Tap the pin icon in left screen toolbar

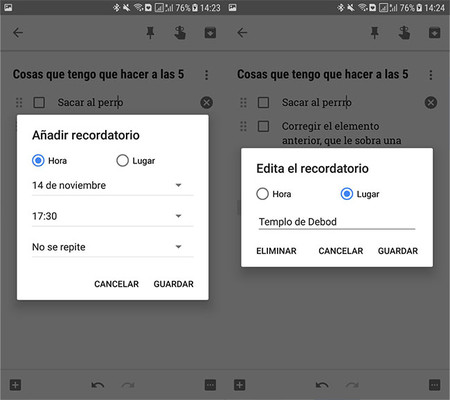(x=150, y=33)
